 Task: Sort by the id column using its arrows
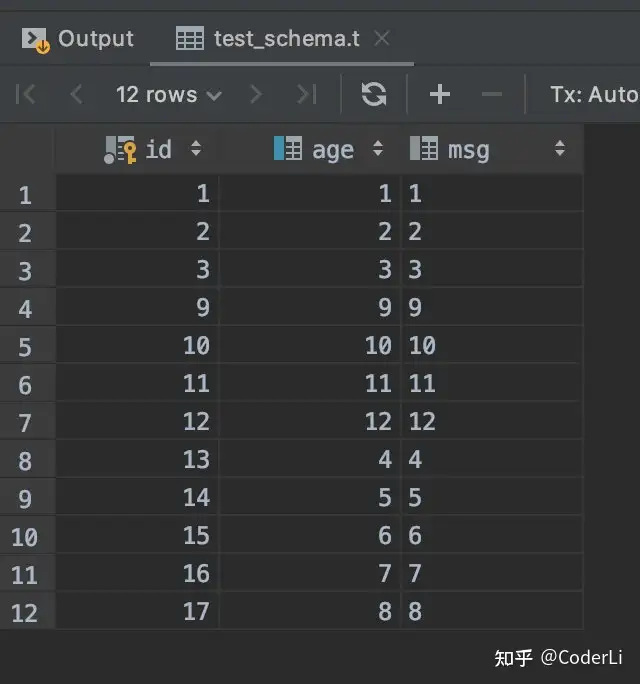pos(196,149)
